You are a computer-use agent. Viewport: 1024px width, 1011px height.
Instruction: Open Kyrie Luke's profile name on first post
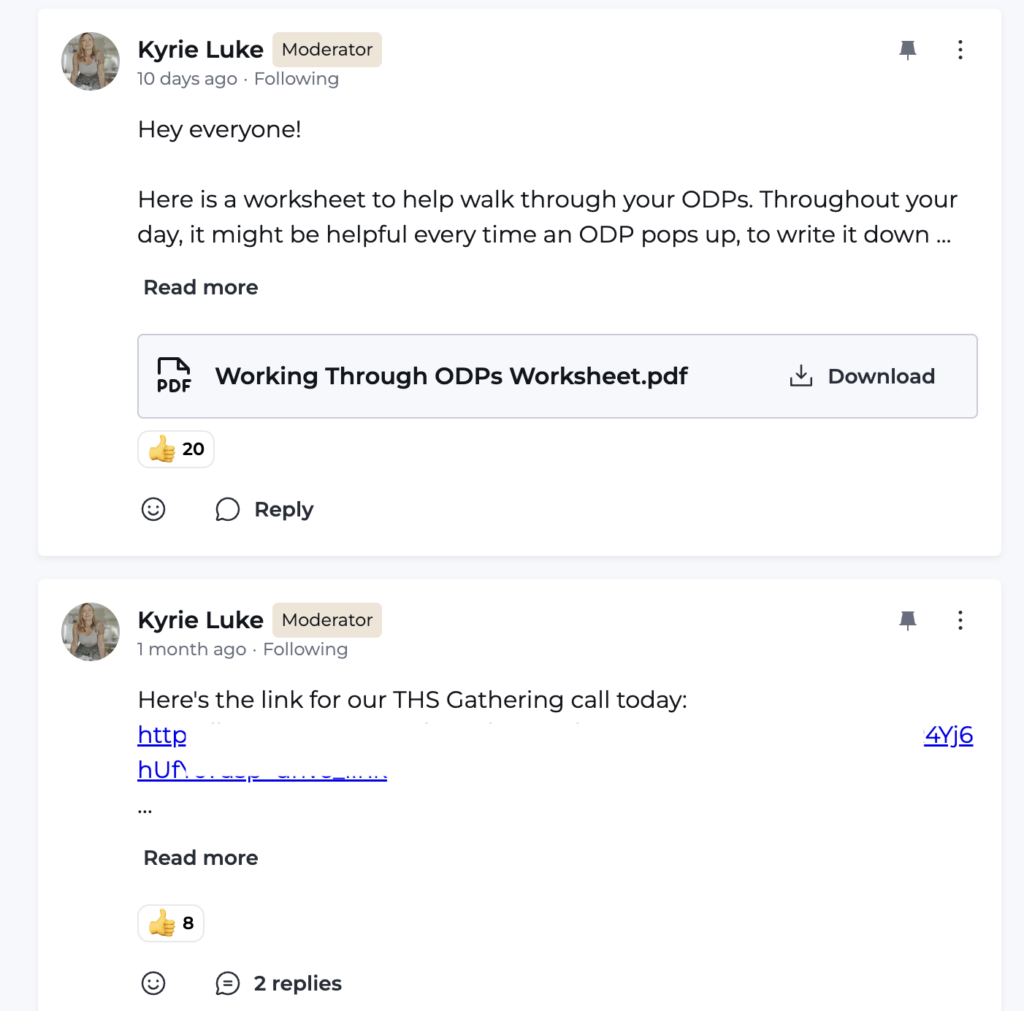coord(200,49)
